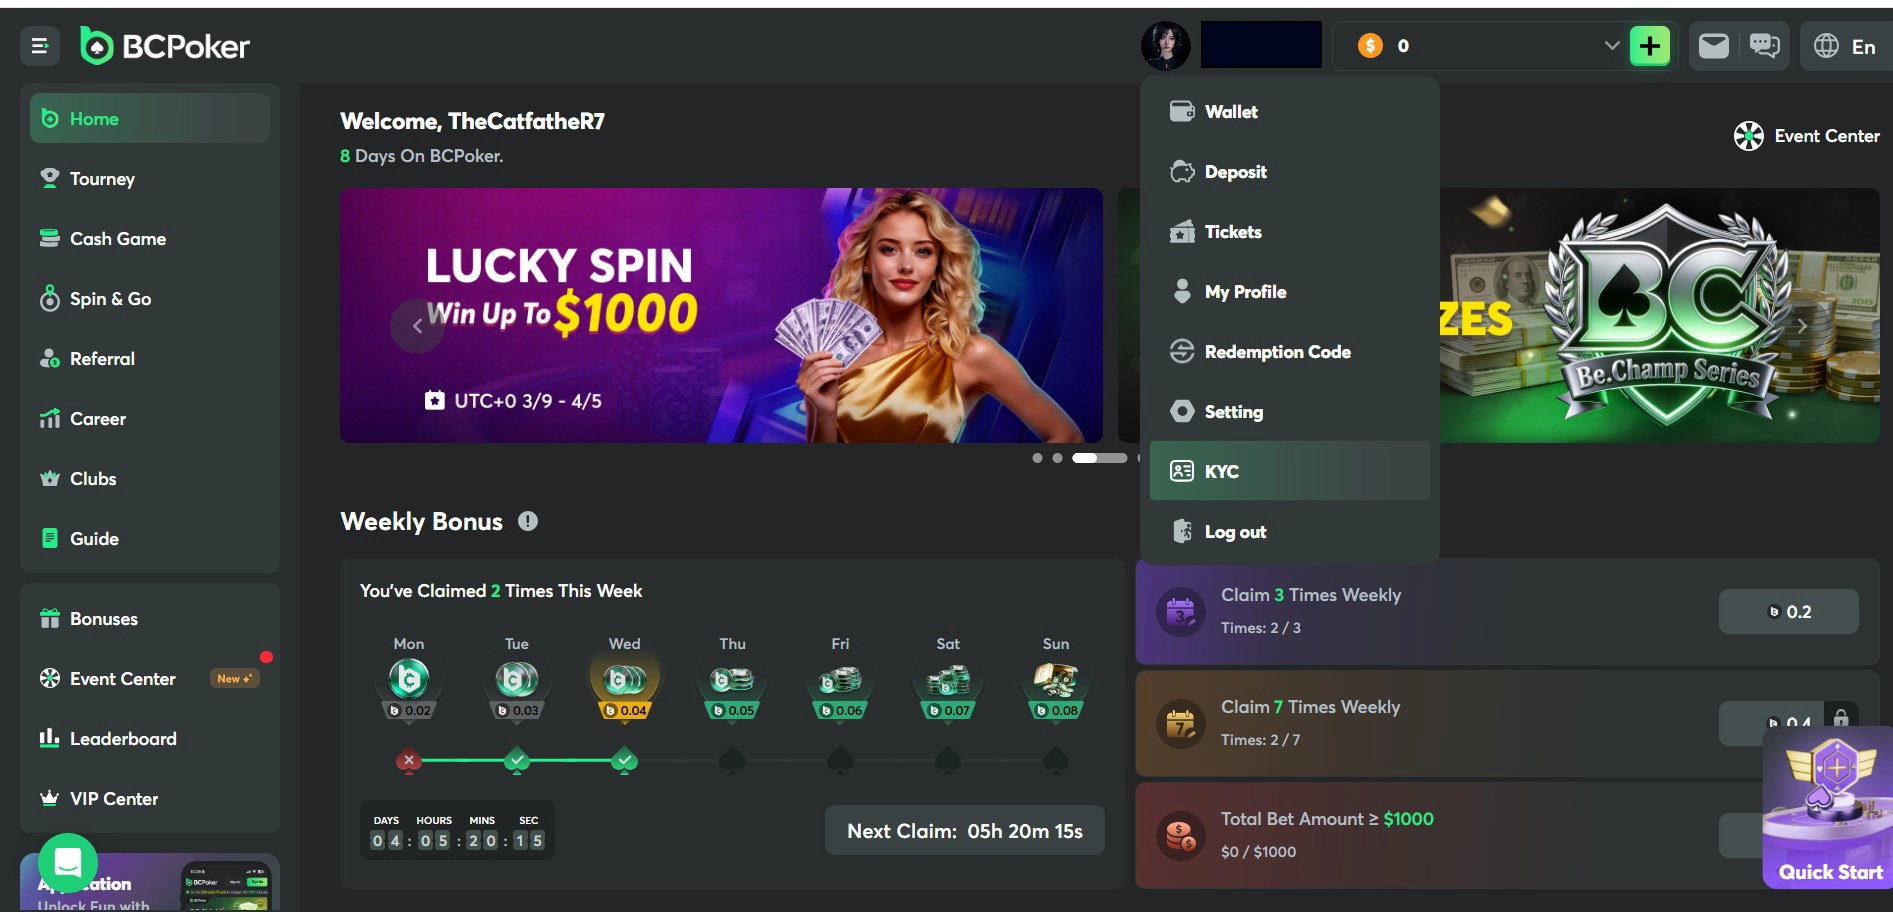Click the green plus deposit button

[1650, 46]
